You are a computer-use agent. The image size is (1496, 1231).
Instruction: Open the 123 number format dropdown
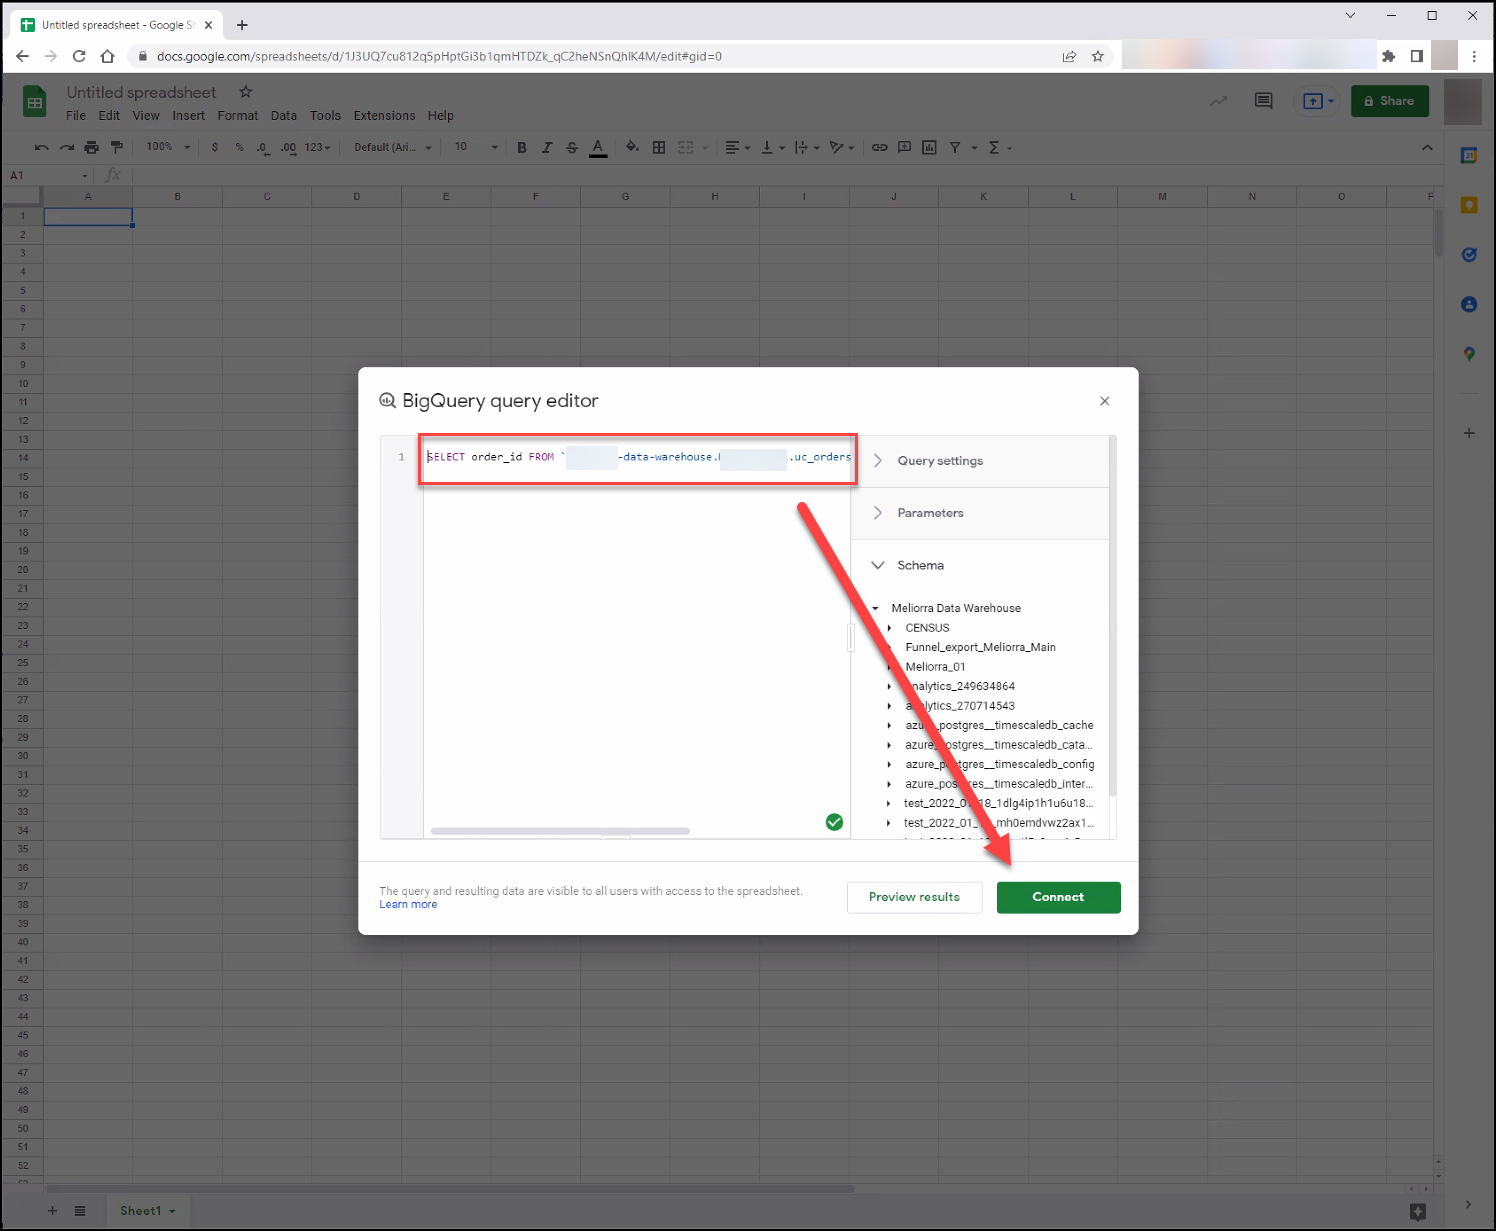[x=317, y=147]
